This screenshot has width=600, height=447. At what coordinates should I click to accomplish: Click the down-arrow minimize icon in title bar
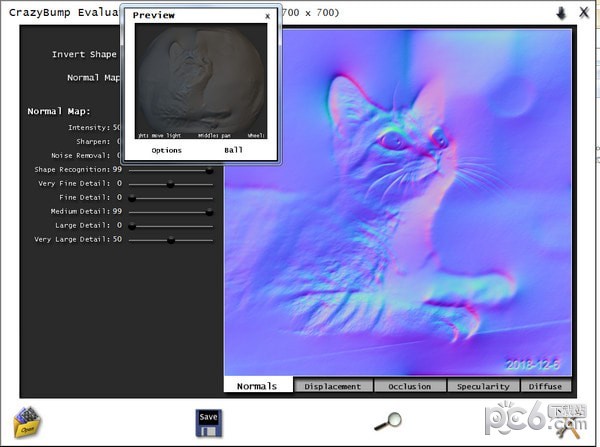pos(561,13)
